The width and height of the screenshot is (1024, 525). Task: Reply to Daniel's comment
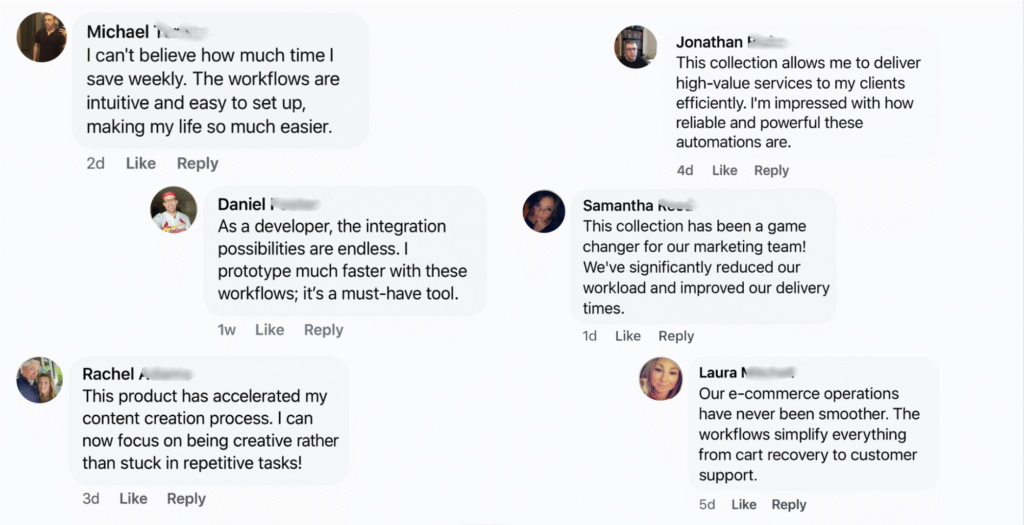pos(323,329)
